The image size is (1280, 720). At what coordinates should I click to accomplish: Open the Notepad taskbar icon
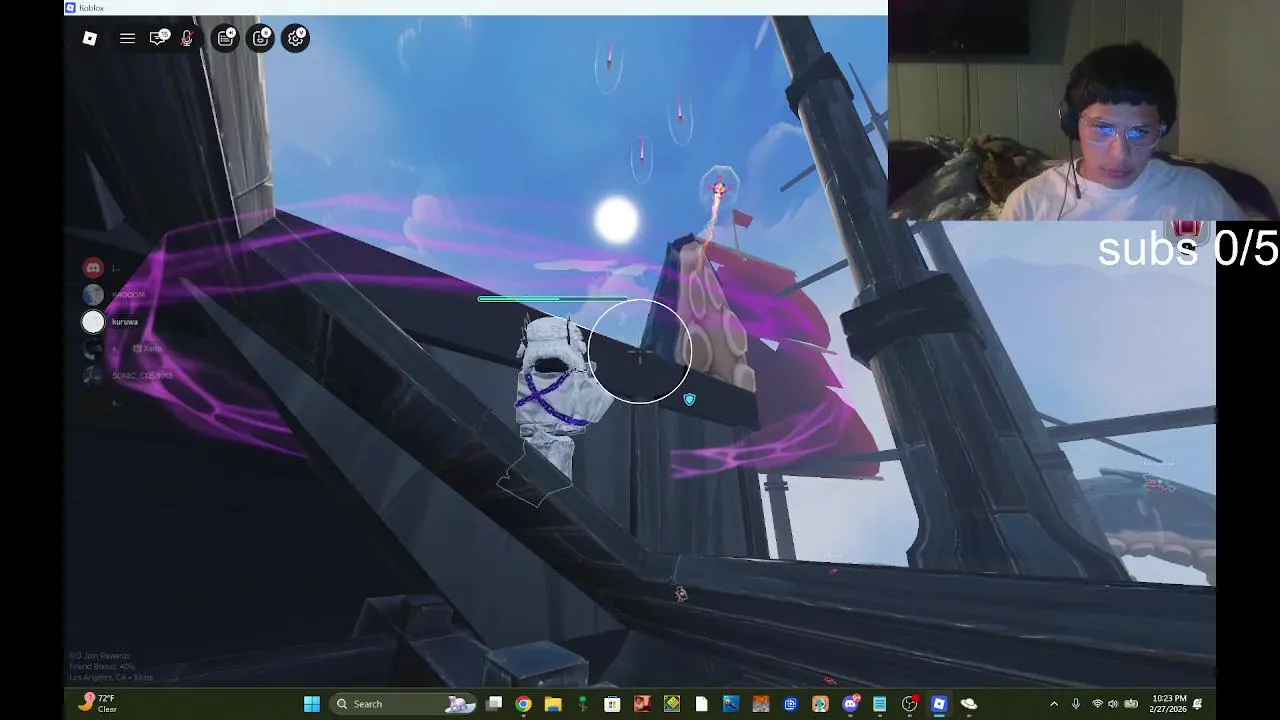(879, 704)
